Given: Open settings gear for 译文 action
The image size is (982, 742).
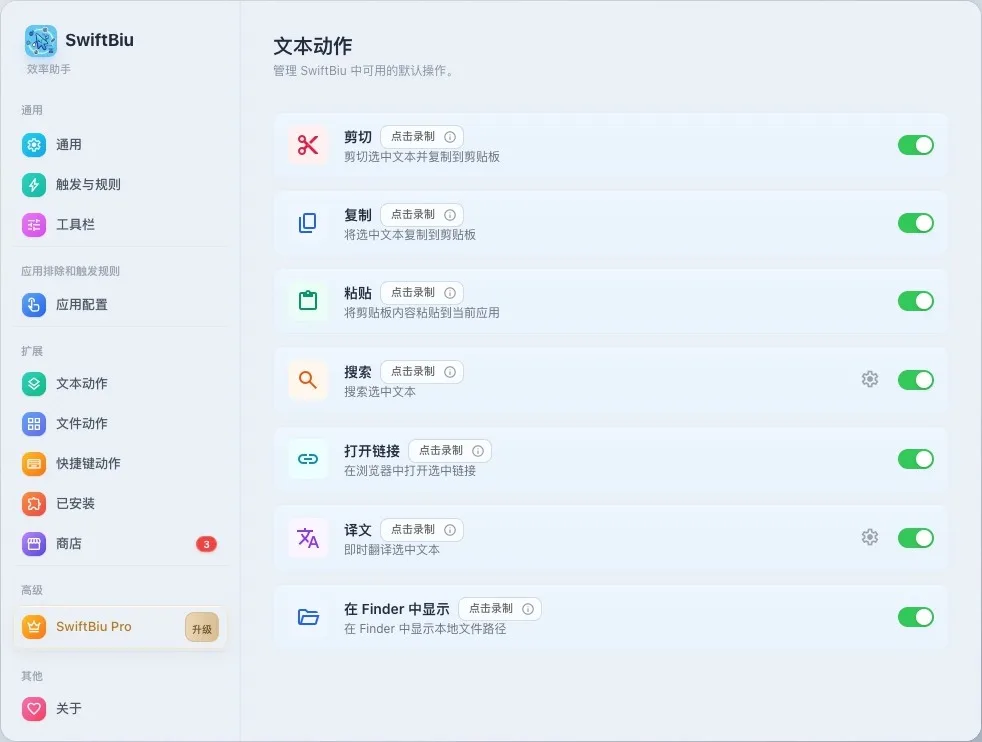Looking at the screenshot, I should [x=869, y=537].
